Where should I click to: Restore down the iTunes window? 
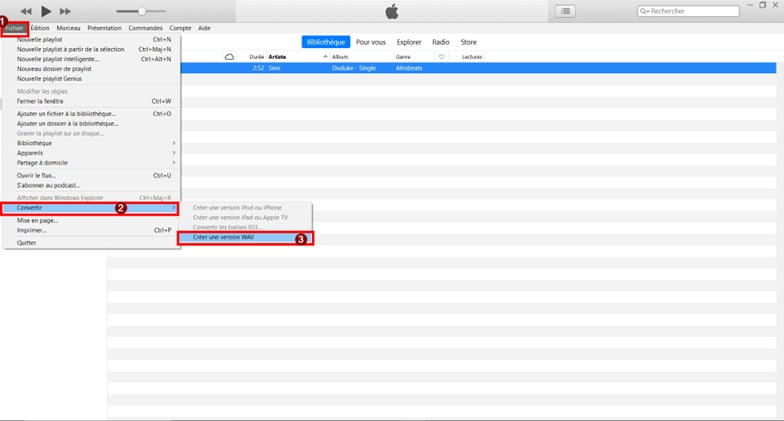pyautogui.click(x=762, y=5)
